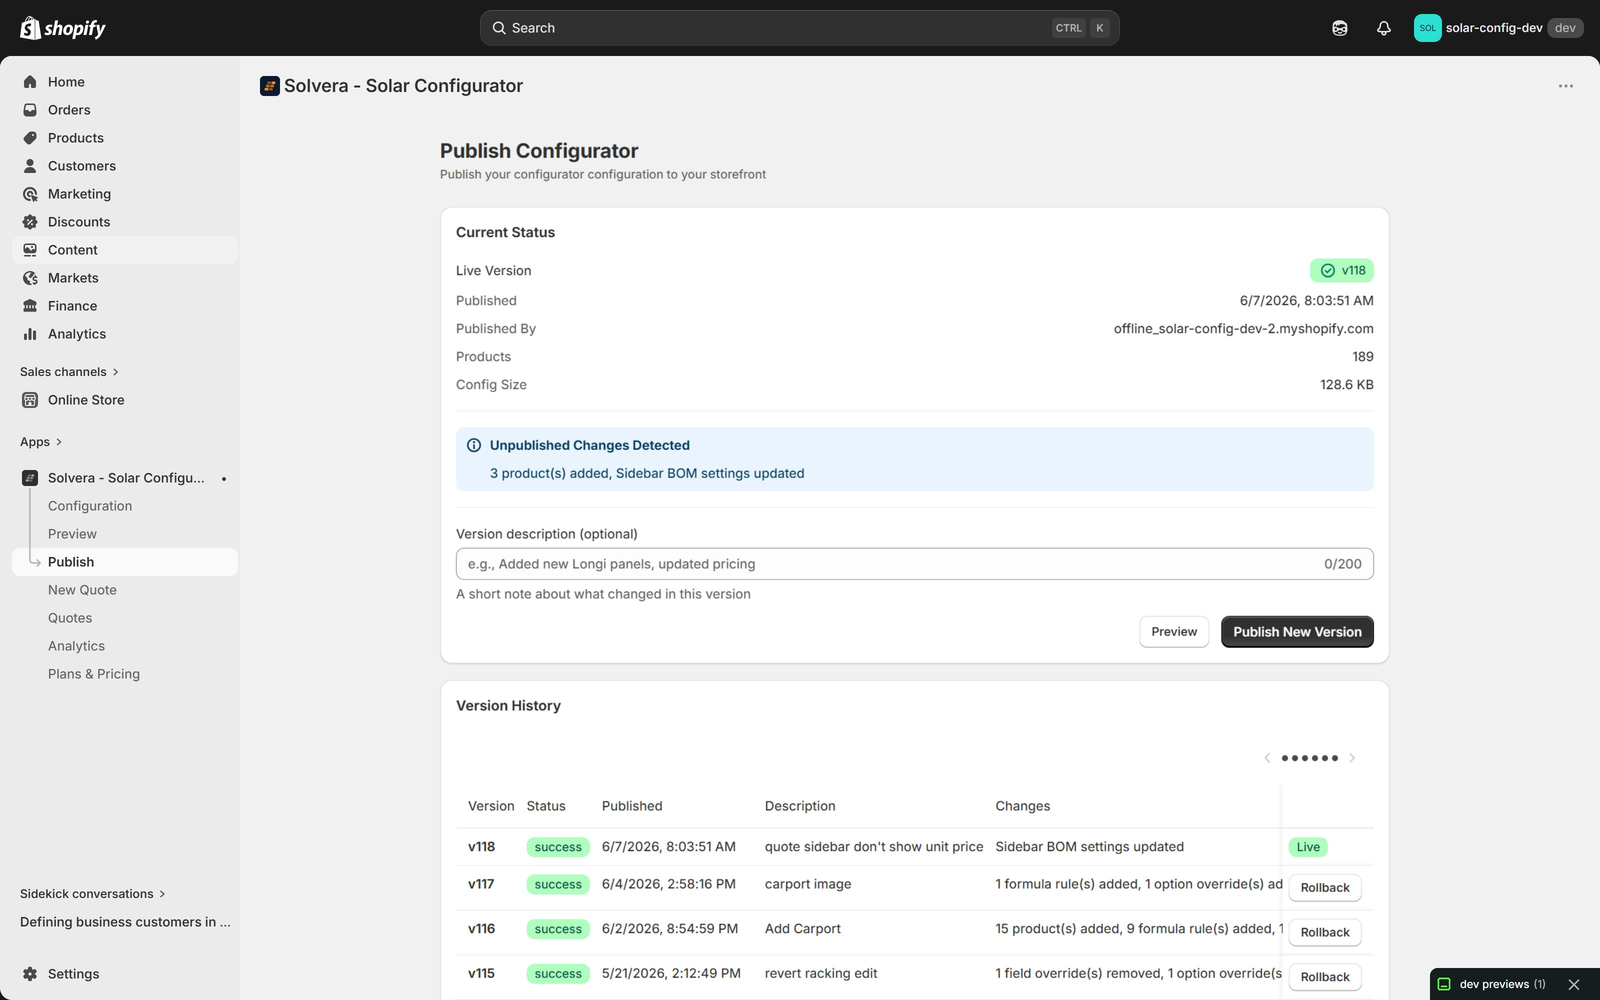The width and height of the screenshot is (1600, 1000).
Task: Go to previous version history page
Action: point(1267,758)
